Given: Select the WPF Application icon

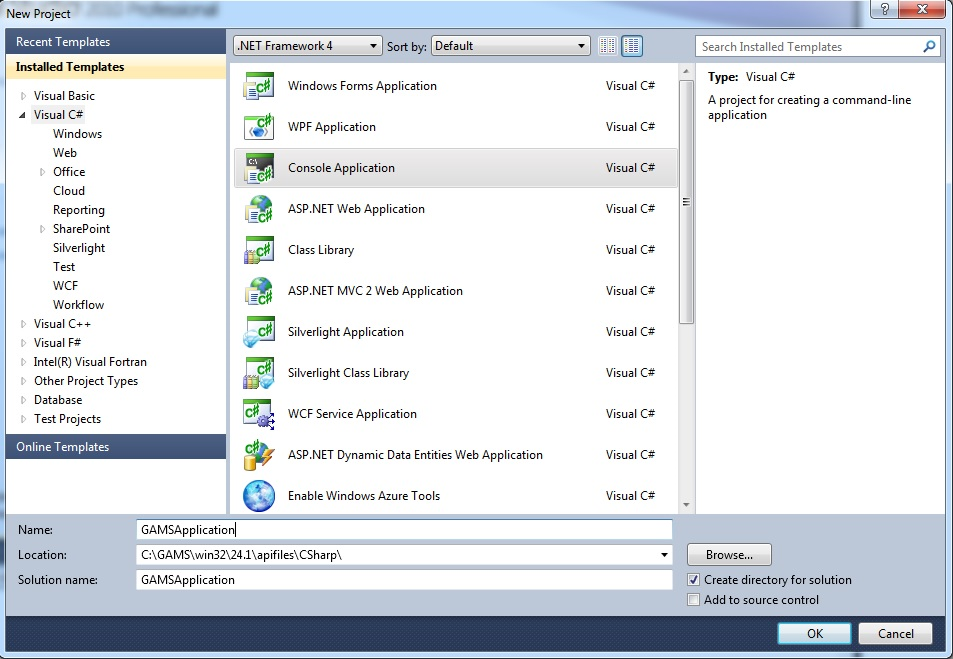Looking at the screenshot, I should [x=259, y=128].
